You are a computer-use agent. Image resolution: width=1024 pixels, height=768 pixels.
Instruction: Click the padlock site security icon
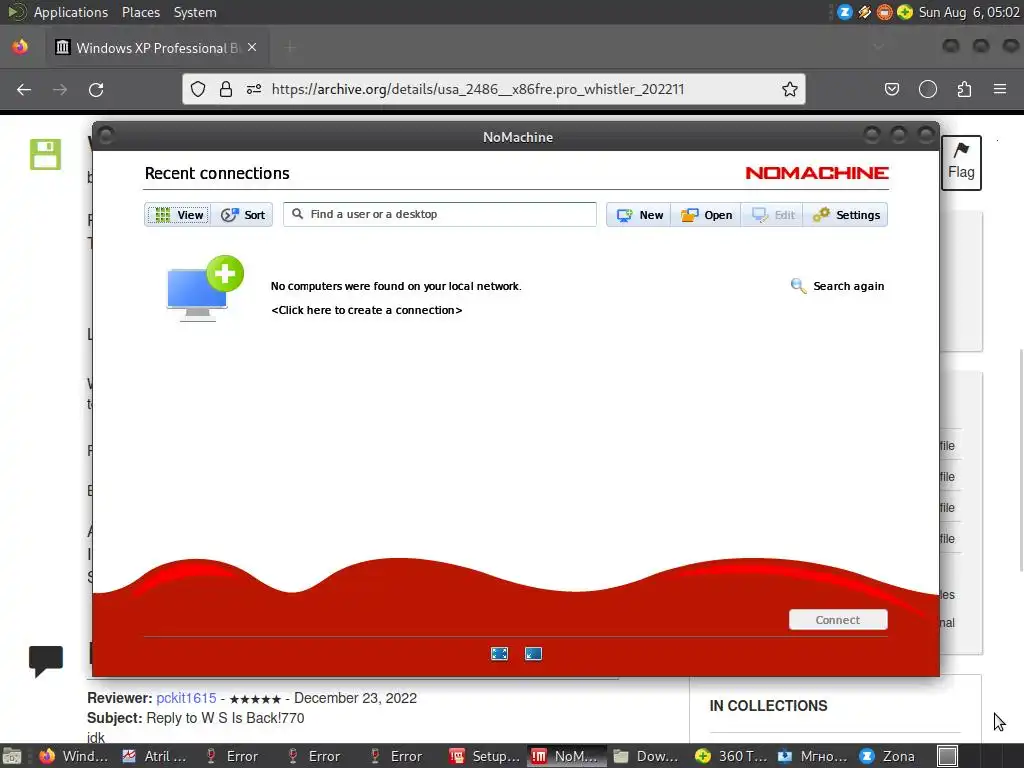point(226,89)
